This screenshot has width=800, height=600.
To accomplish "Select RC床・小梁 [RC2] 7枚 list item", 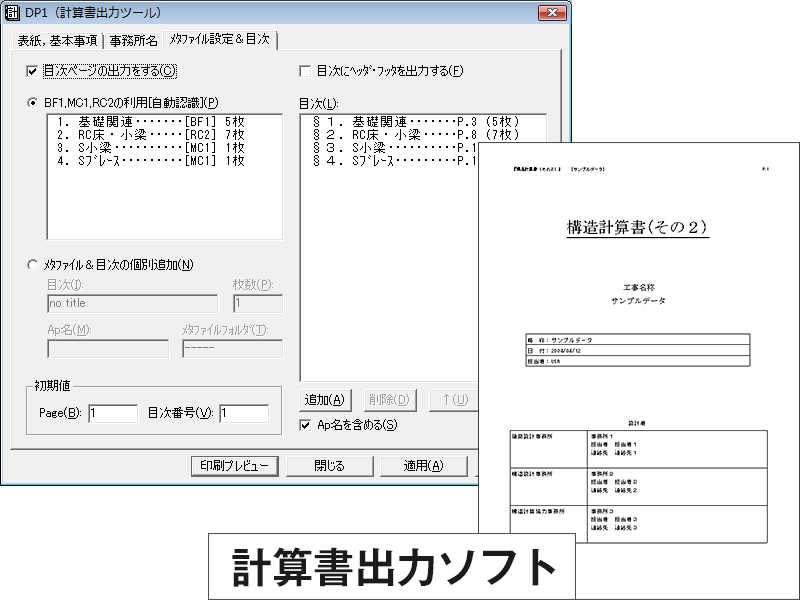I will [150, 134].
